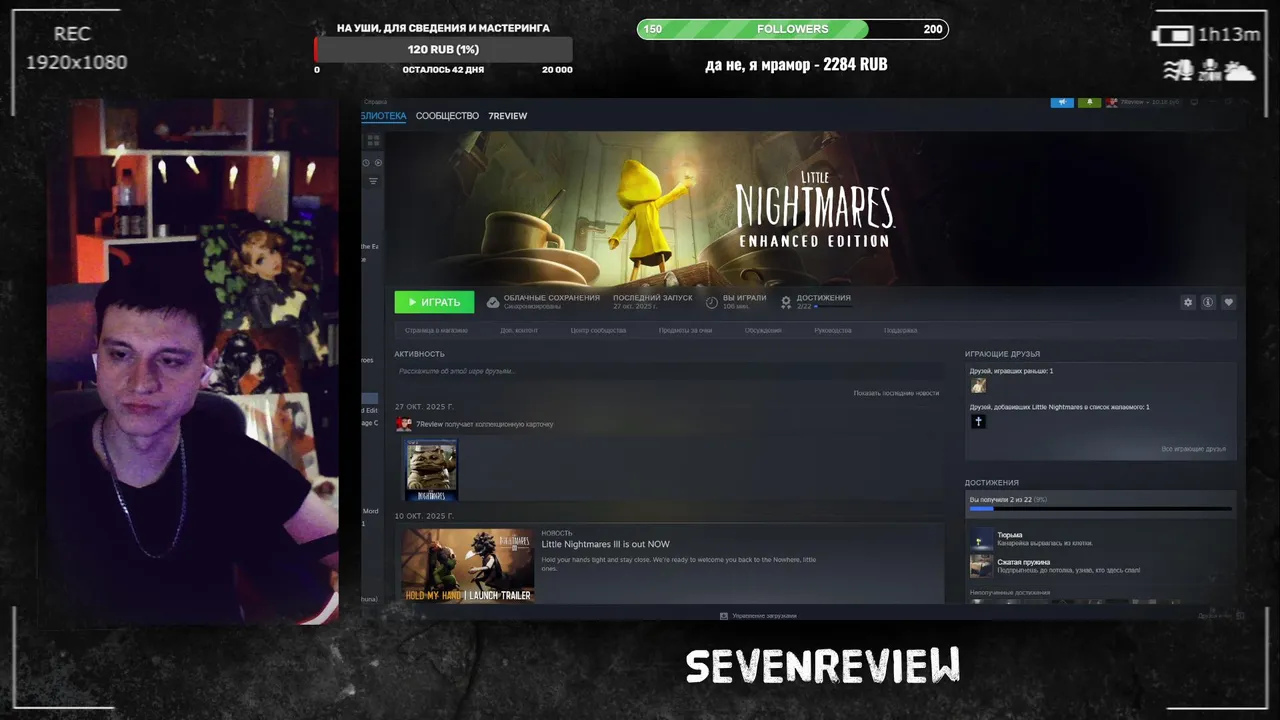The height and width of the screenshot is (720, 1280).
Task: Open Обсуждения link
Action: pos(763,330)
